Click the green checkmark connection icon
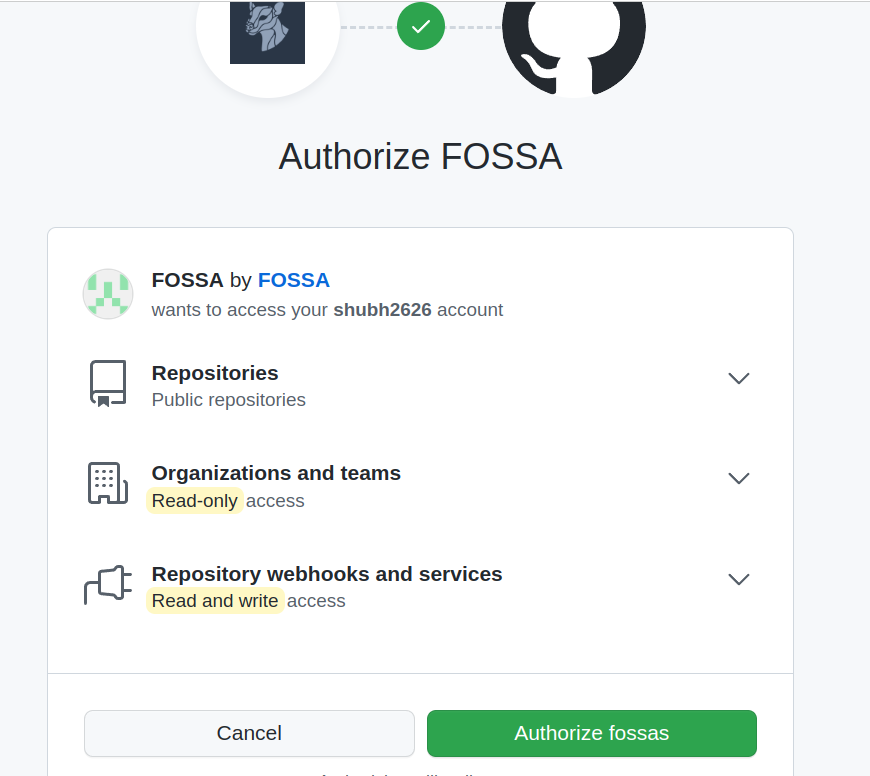Image resolution: width=870 pixels, height=776 pixels. pos(420,26)
